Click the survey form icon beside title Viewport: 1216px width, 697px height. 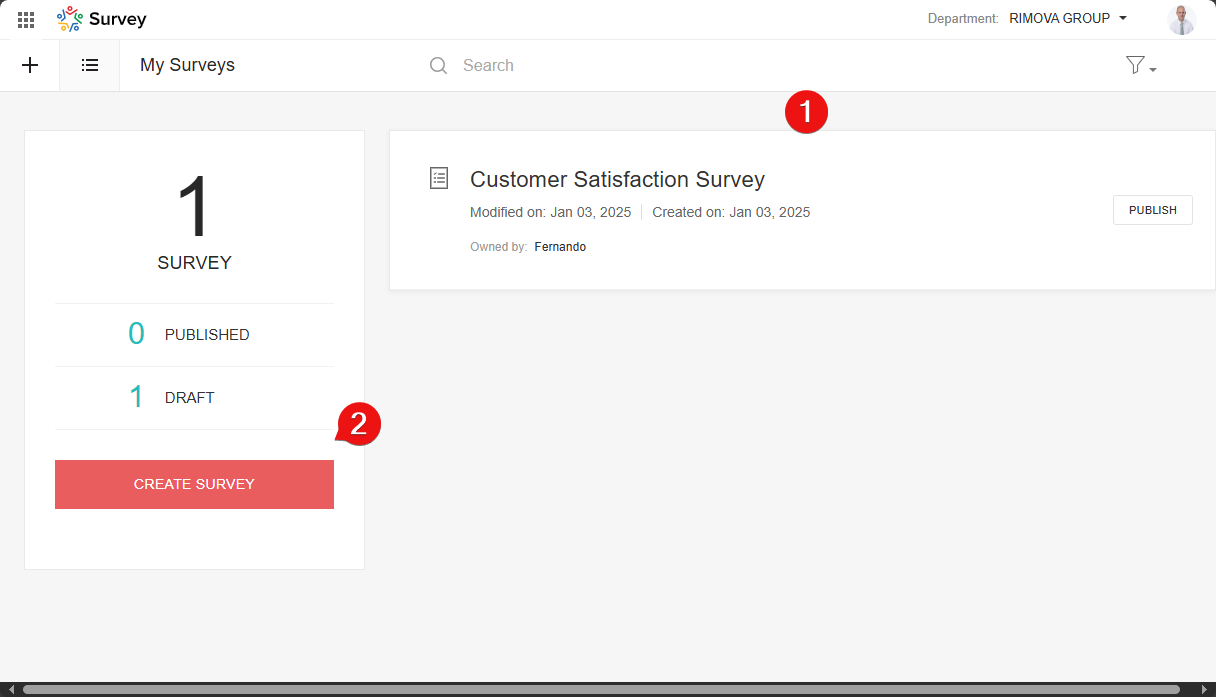tap(439, 178)
